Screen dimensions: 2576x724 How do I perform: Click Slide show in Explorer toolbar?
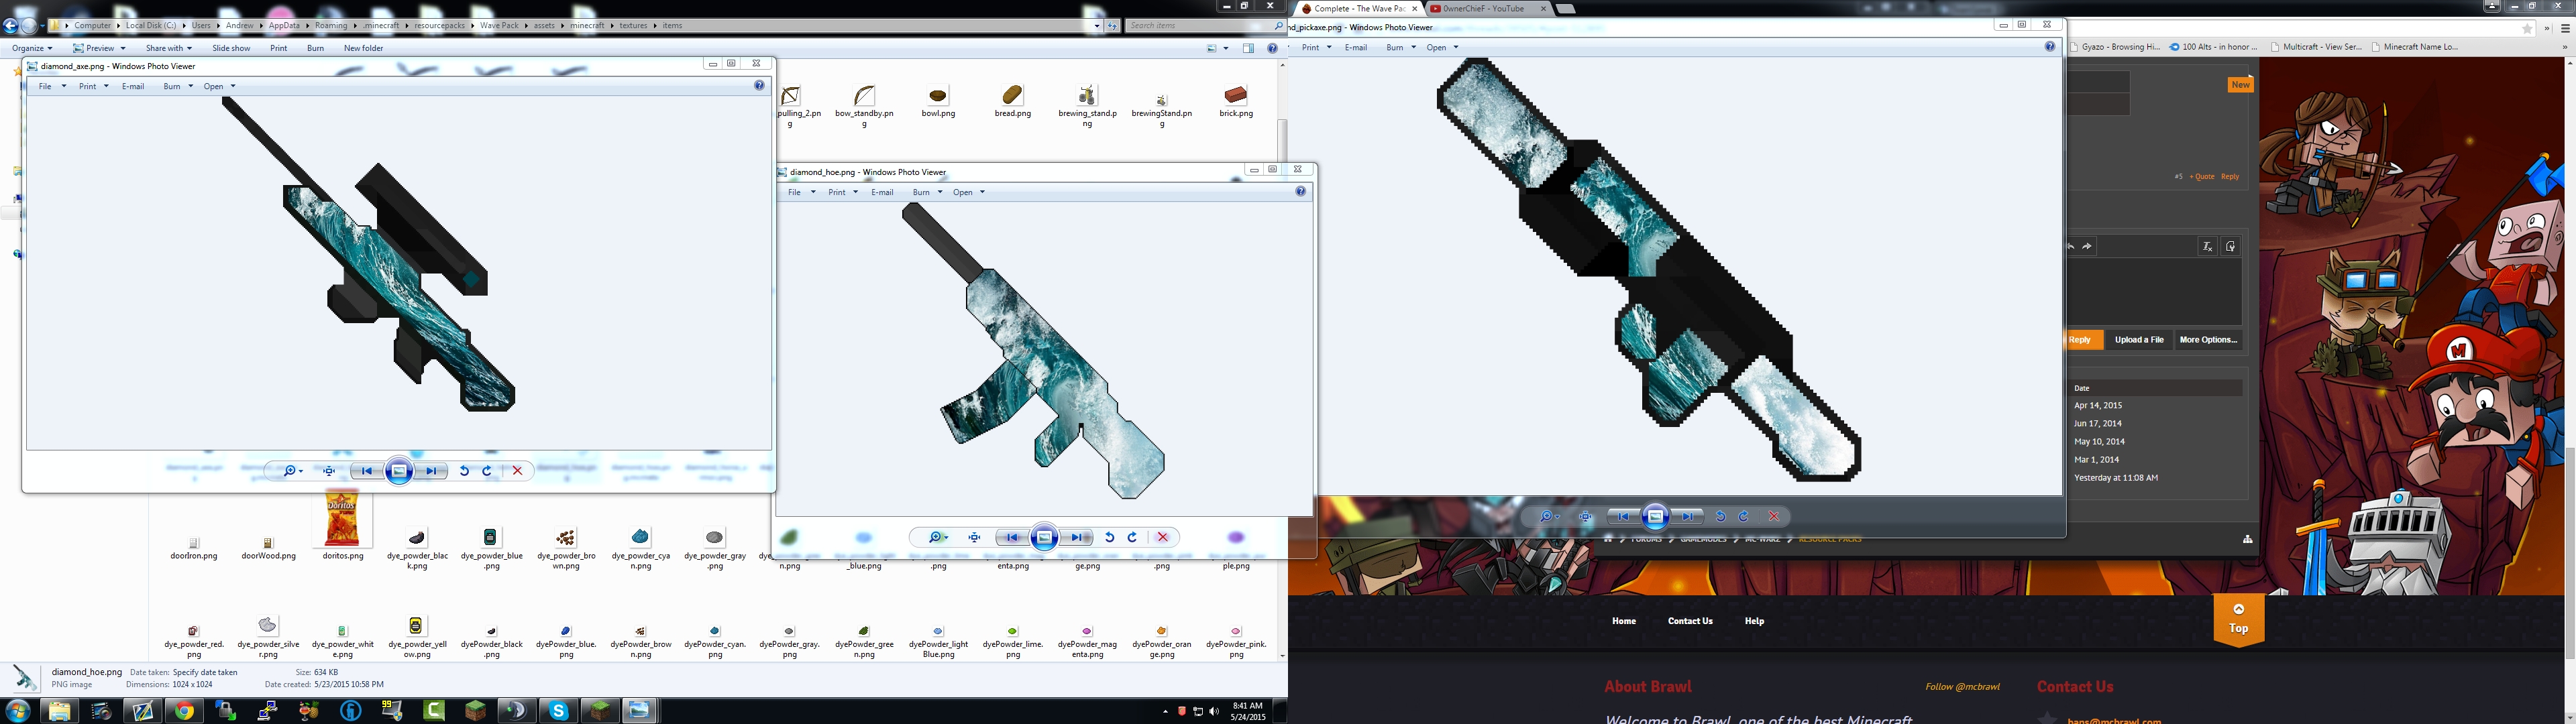click(x=231, y=48)
